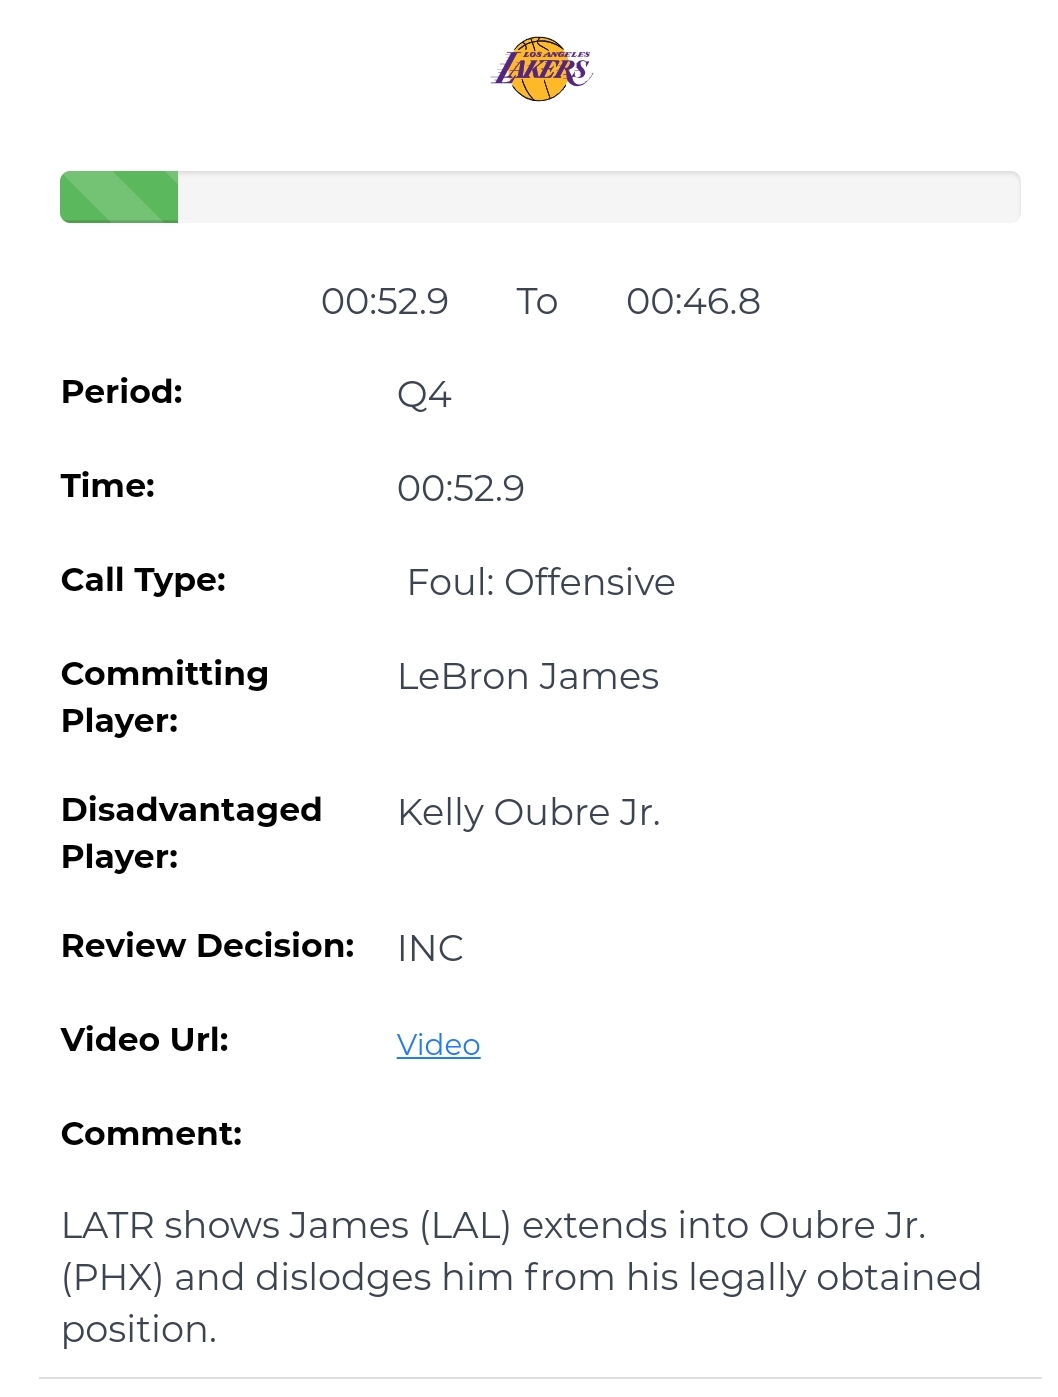
Task: Click the start time 00:52.9
Action: (x=384, y=301)
